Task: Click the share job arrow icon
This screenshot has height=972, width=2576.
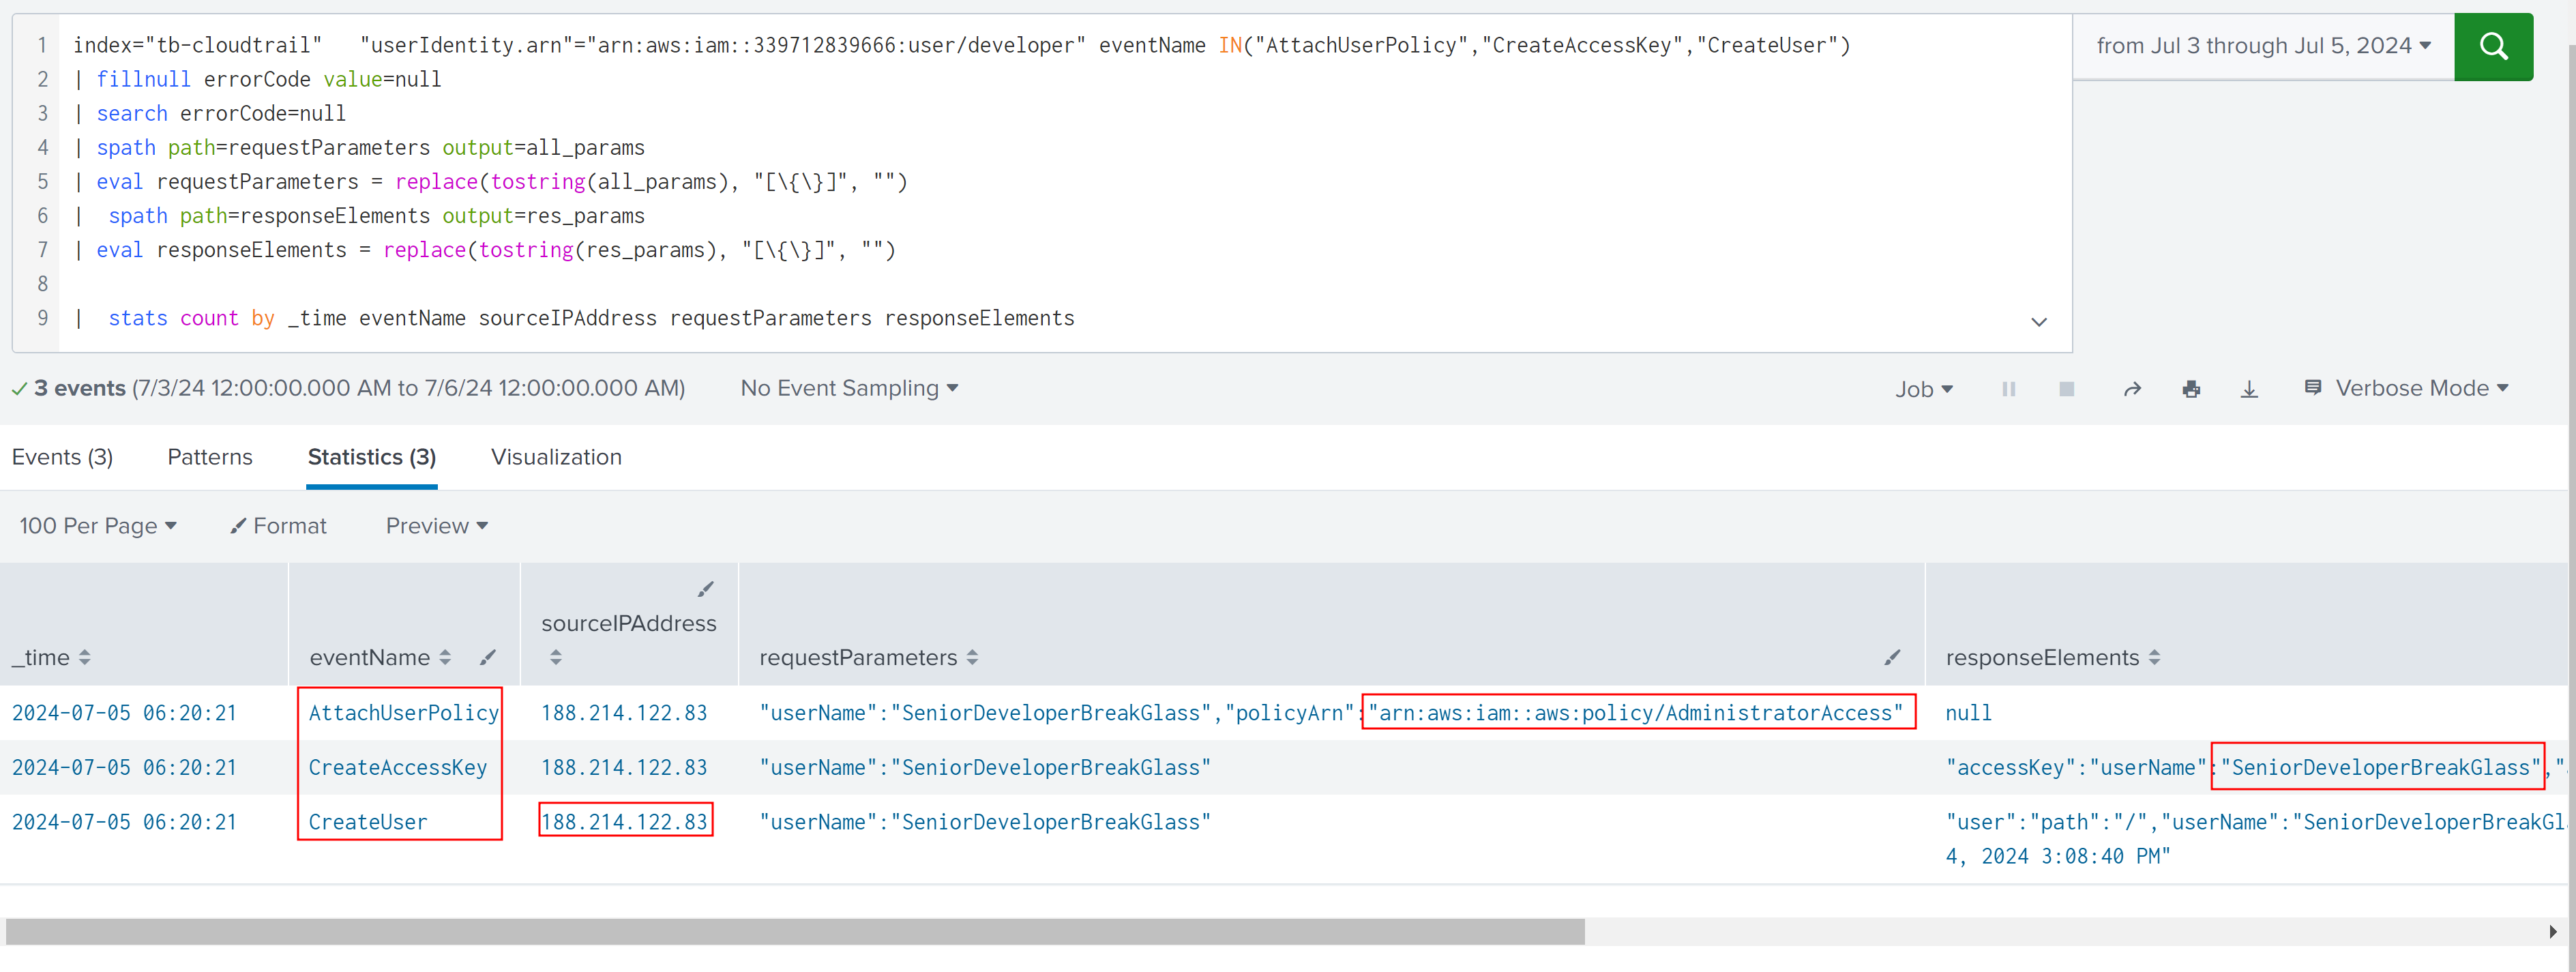Action: pyautogui.click(x=2132, y=389)
